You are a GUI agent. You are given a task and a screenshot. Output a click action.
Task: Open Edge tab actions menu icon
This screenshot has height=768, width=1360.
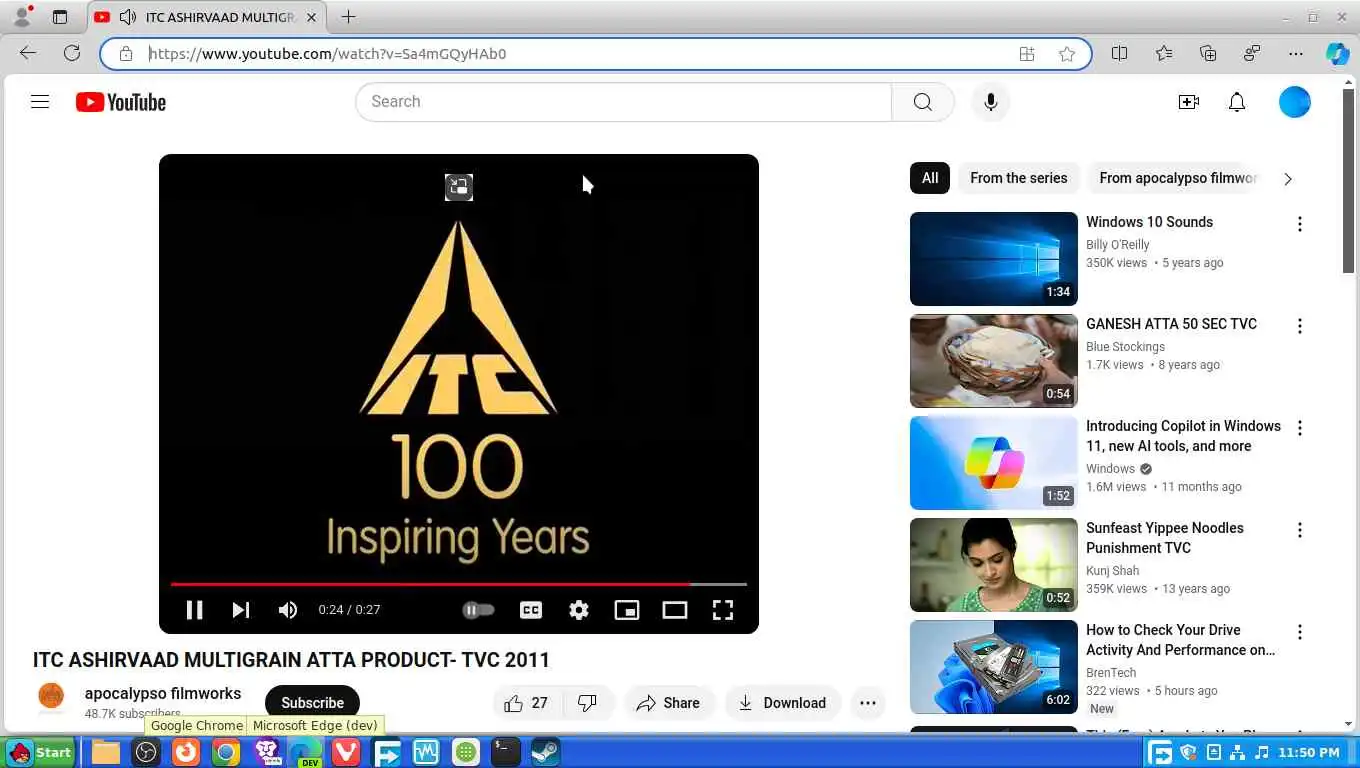point(60,17)
